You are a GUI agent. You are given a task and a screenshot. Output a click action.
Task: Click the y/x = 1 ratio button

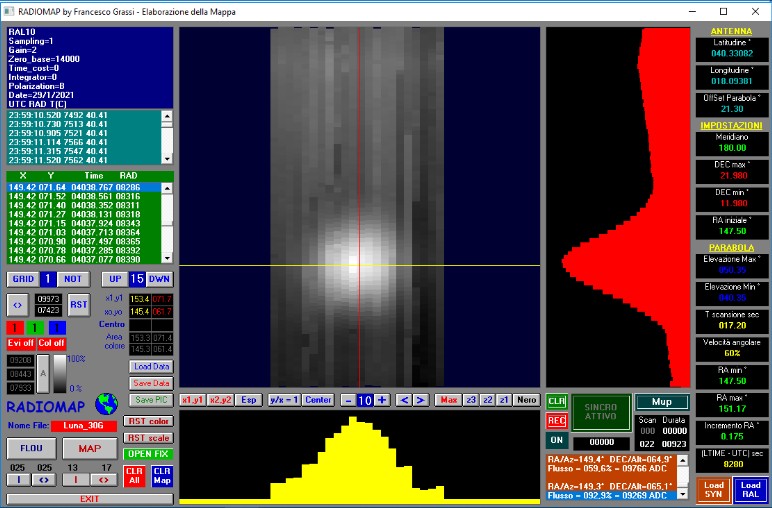coord(285,400)
